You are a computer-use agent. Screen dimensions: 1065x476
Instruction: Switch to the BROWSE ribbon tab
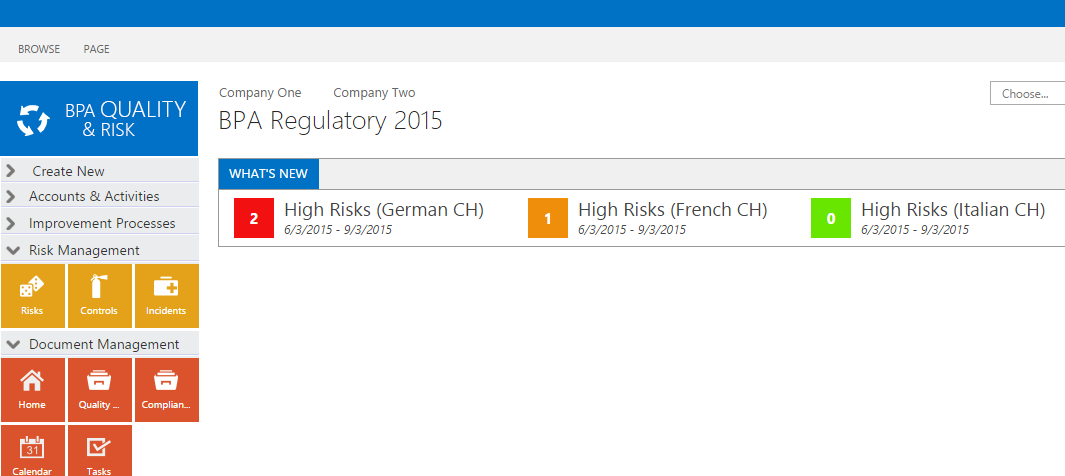pos(39,49)
